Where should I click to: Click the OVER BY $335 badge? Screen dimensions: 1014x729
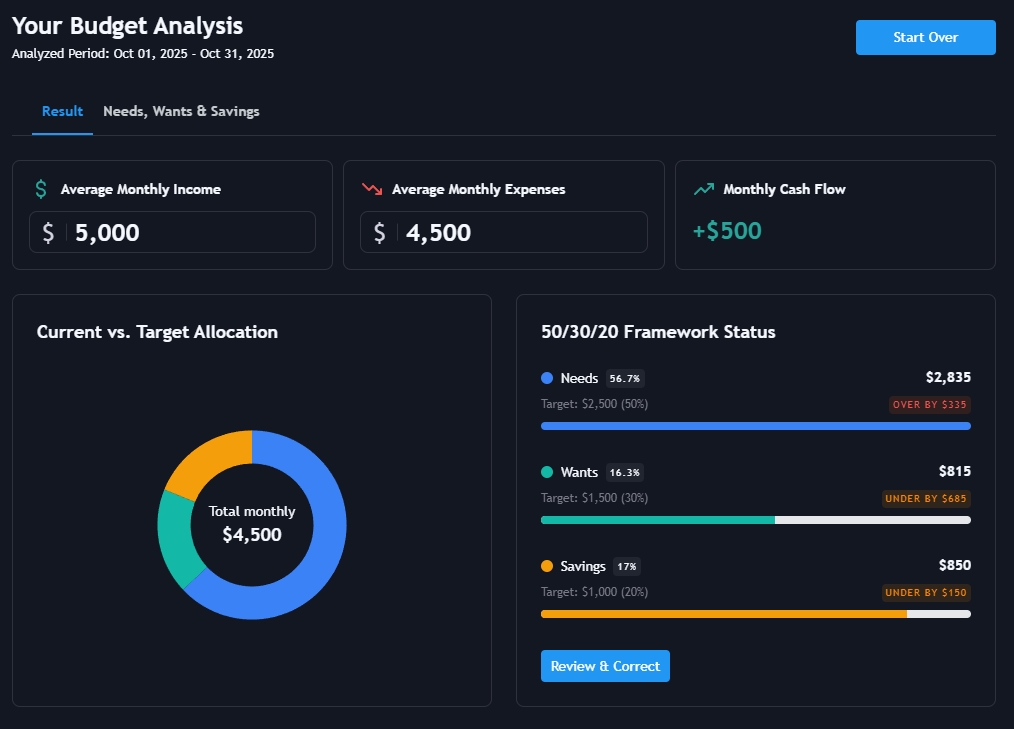[930, 405]
